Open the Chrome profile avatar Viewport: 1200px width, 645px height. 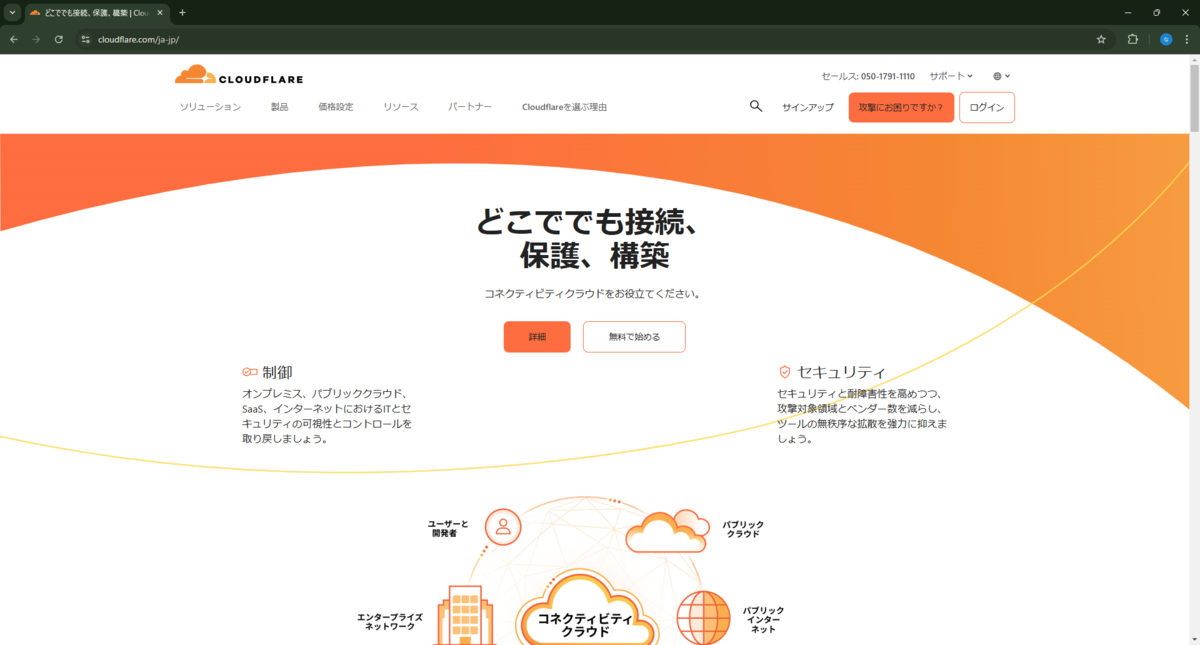pyautogui.click(x=1166, y=39)
